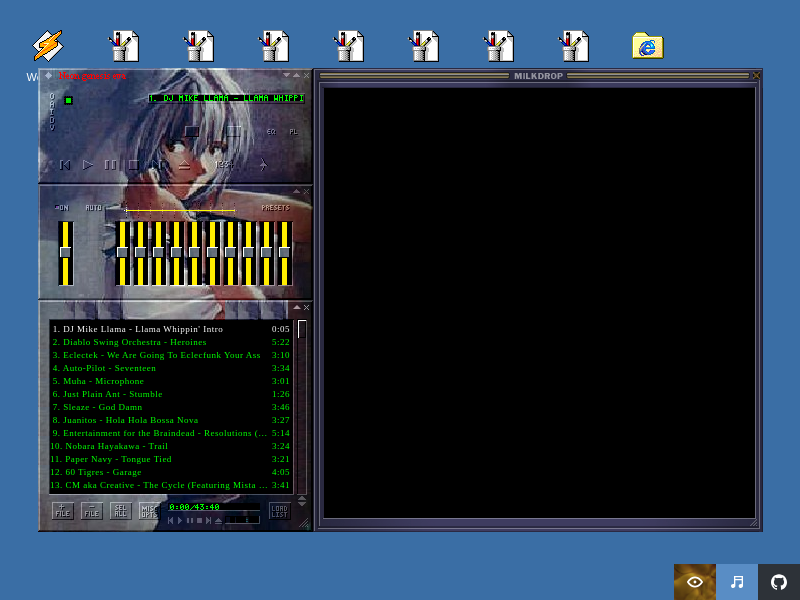
Task: Toggle the eye icon at the bottom right
Action: 695,582
